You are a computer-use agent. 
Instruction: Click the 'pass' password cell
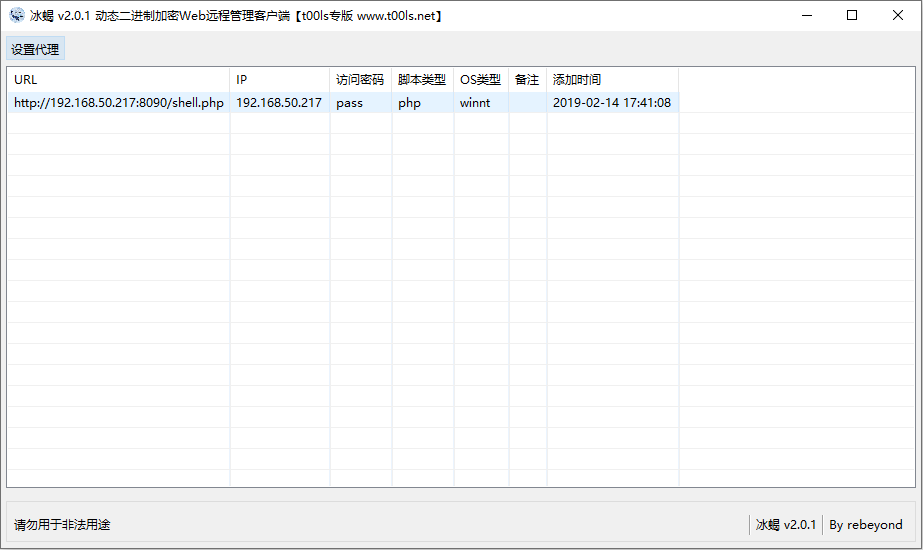[x=350, y=103]
